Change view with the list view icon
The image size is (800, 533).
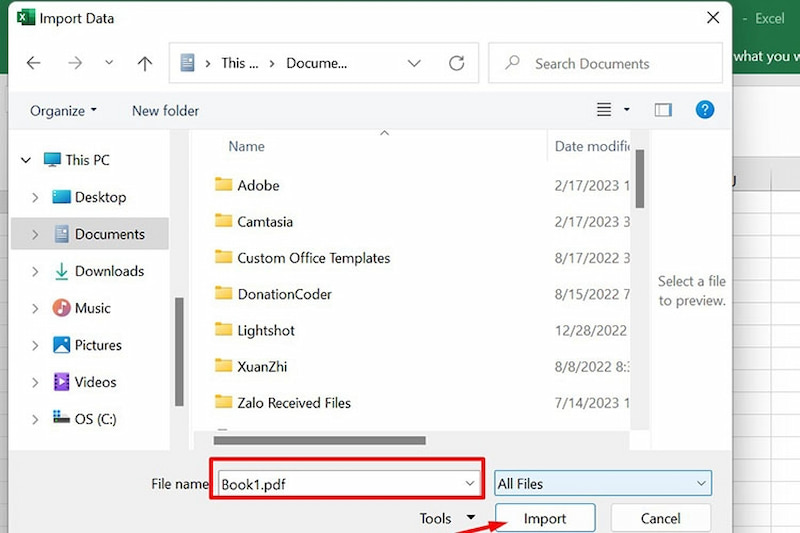coord(604,110)
